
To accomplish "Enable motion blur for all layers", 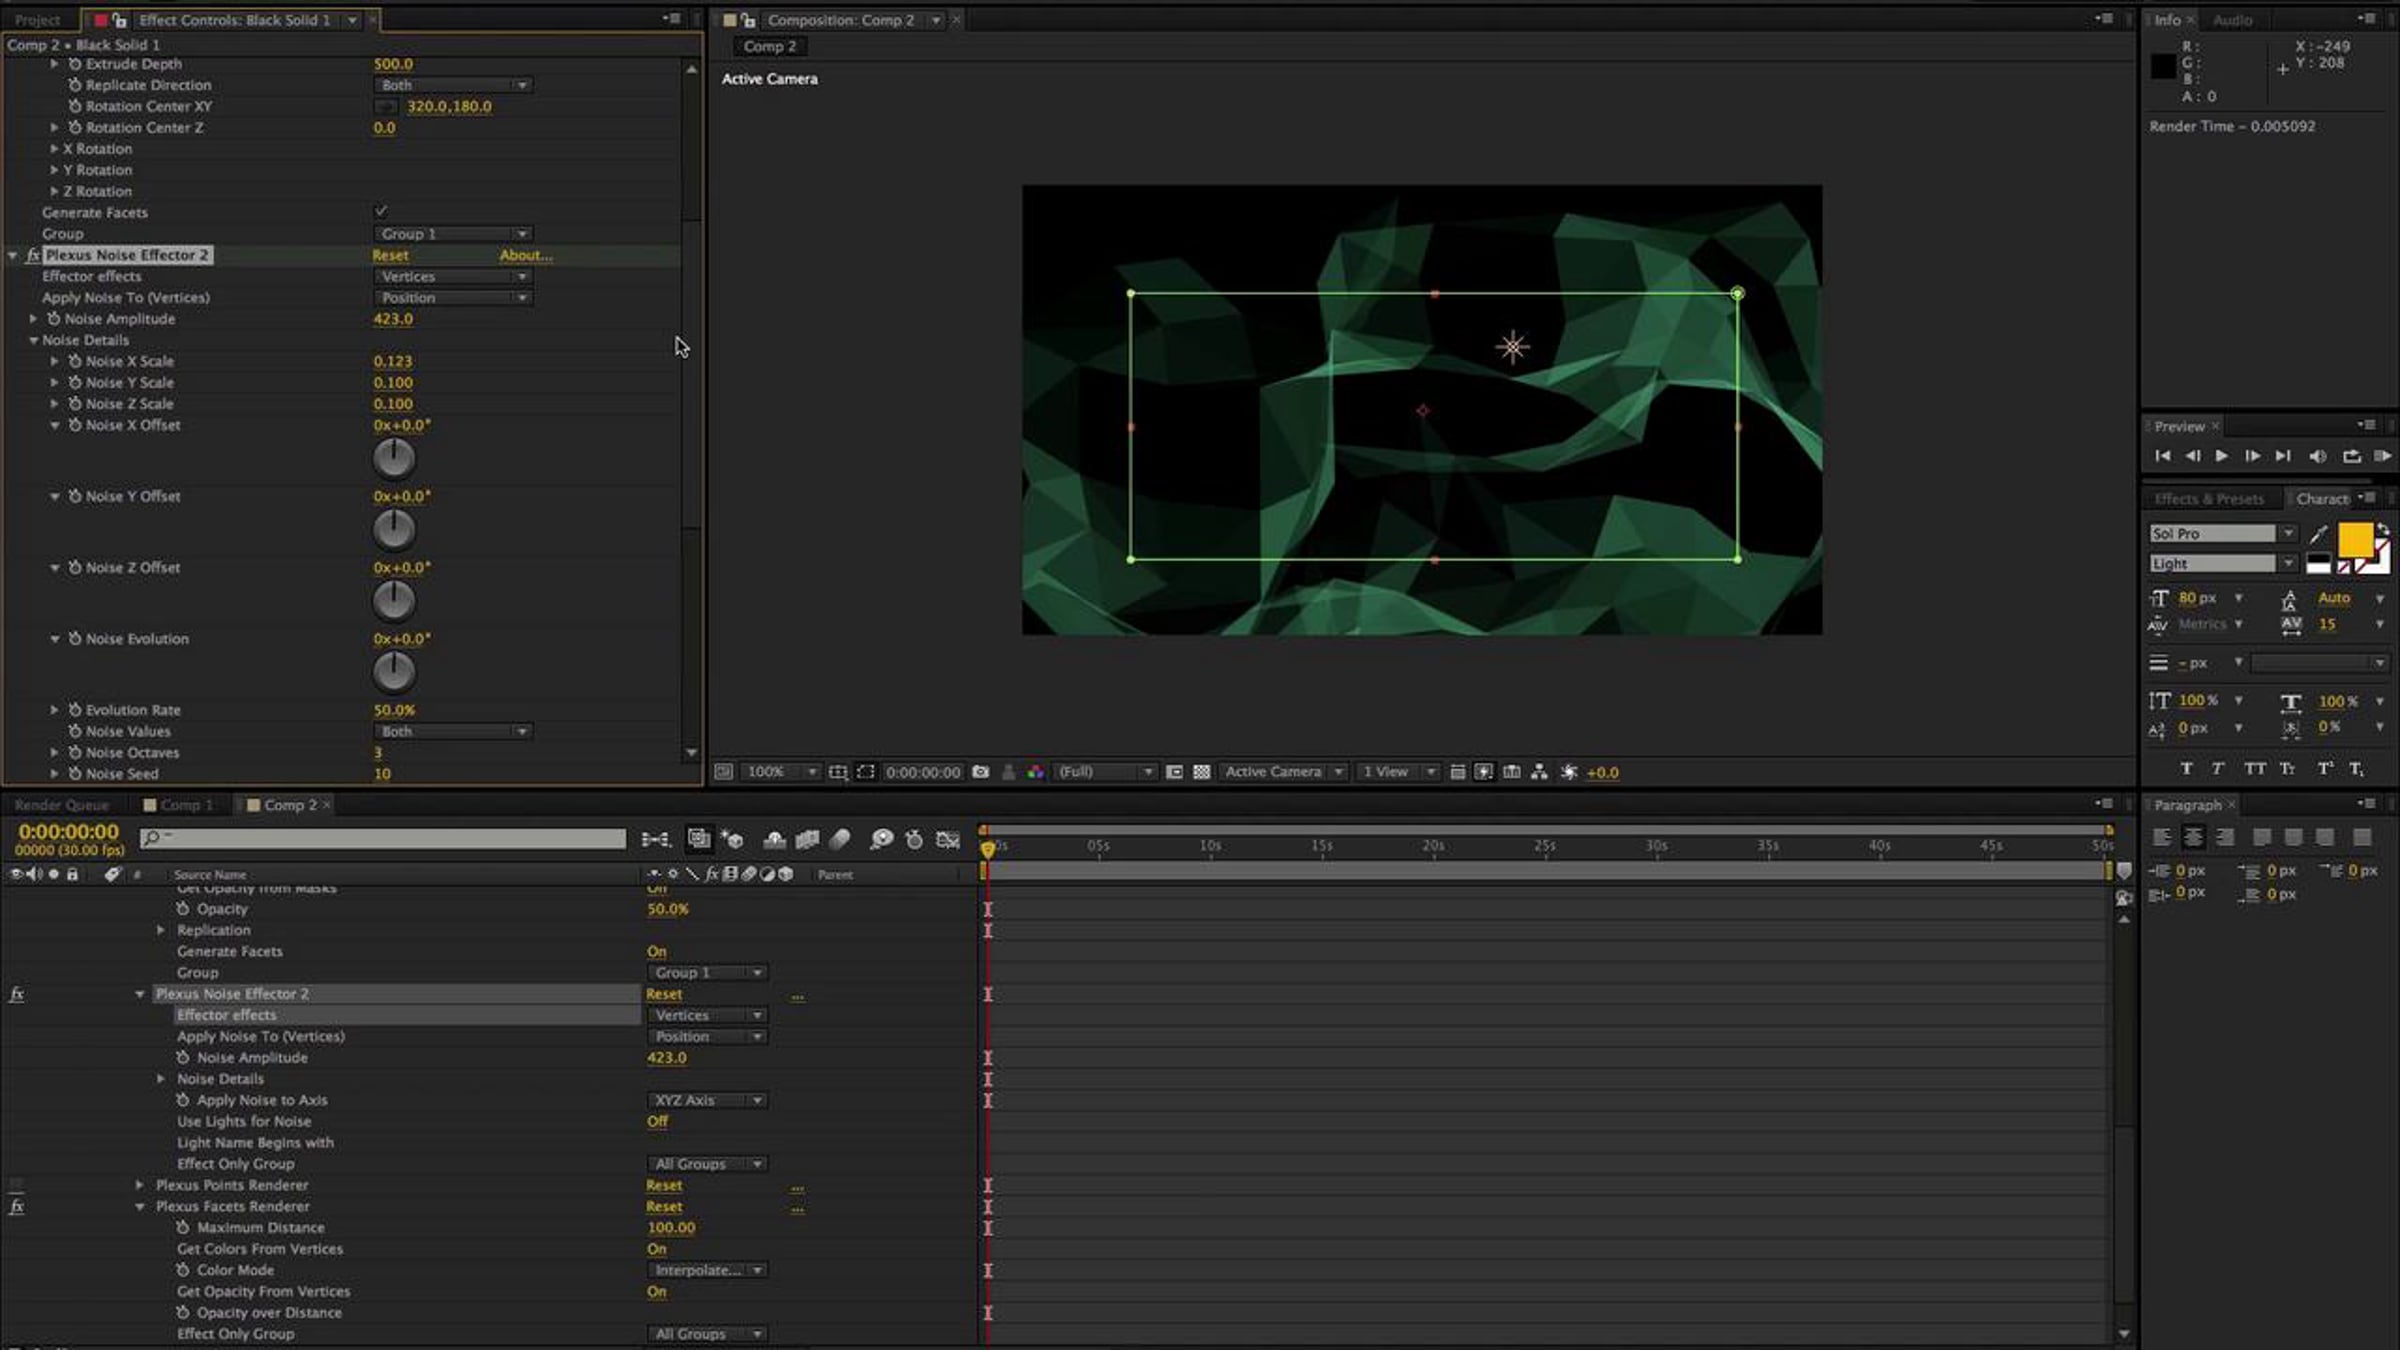I will click(x=840, y=839).
